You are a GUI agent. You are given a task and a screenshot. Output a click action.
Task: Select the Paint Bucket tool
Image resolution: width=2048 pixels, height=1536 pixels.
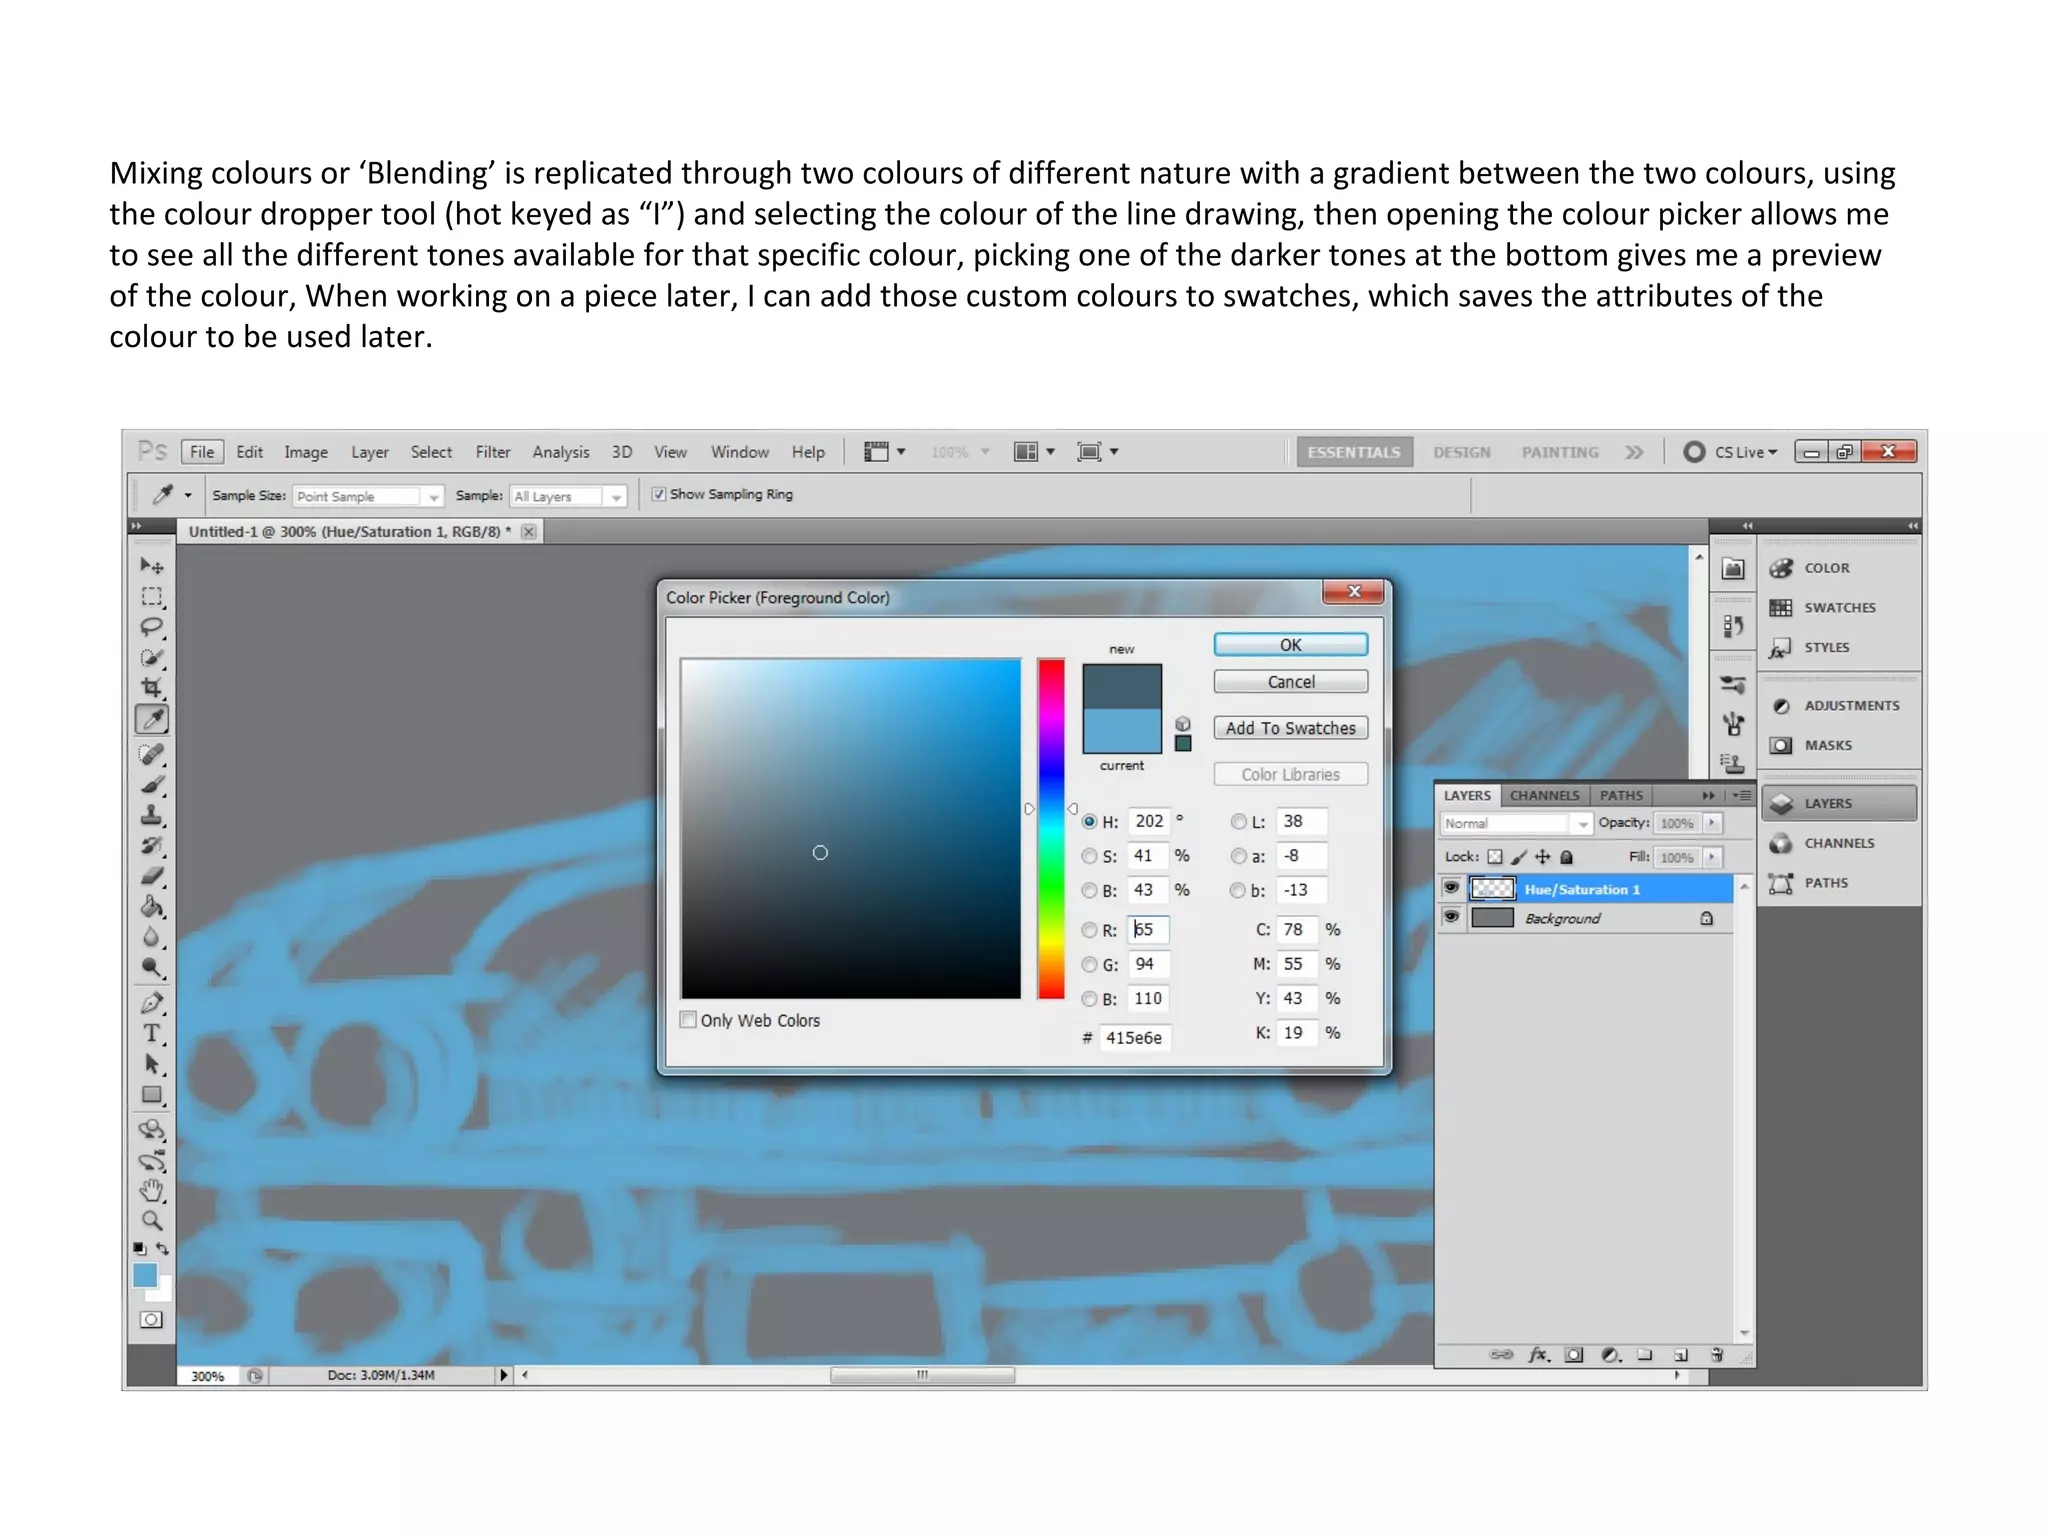[152, 907]
